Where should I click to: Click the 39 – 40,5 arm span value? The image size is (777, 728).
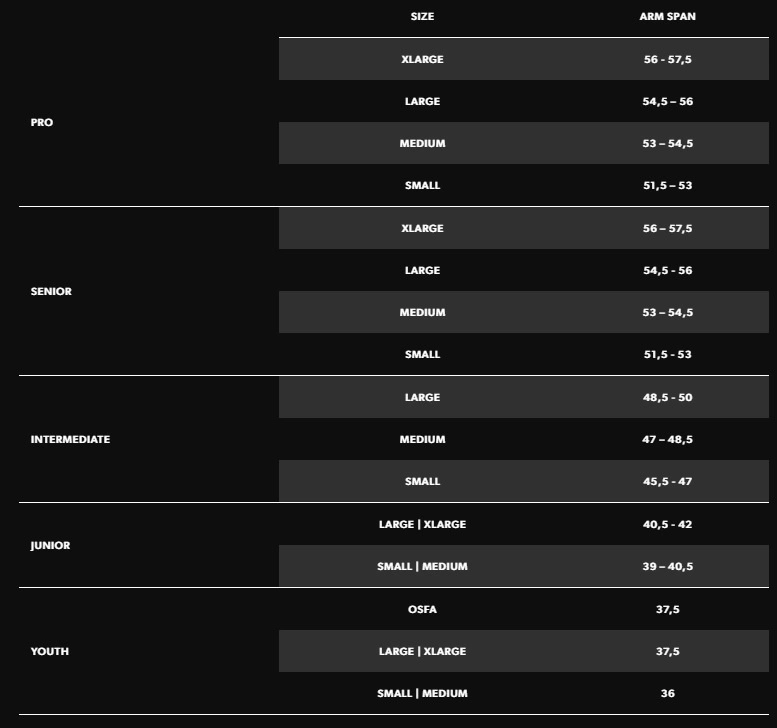point(668,566)
